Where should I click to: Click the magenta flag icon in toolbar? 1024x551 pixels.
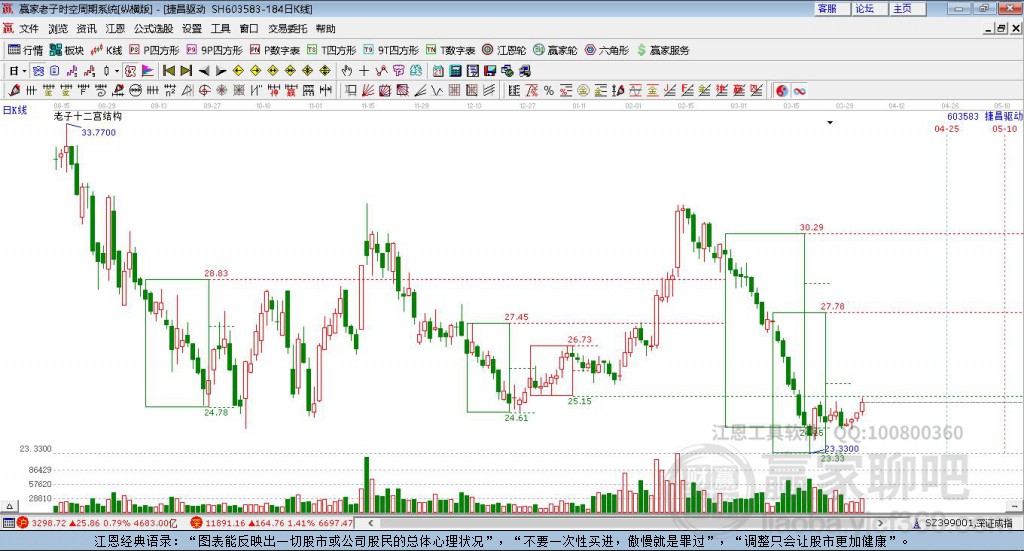148,71
